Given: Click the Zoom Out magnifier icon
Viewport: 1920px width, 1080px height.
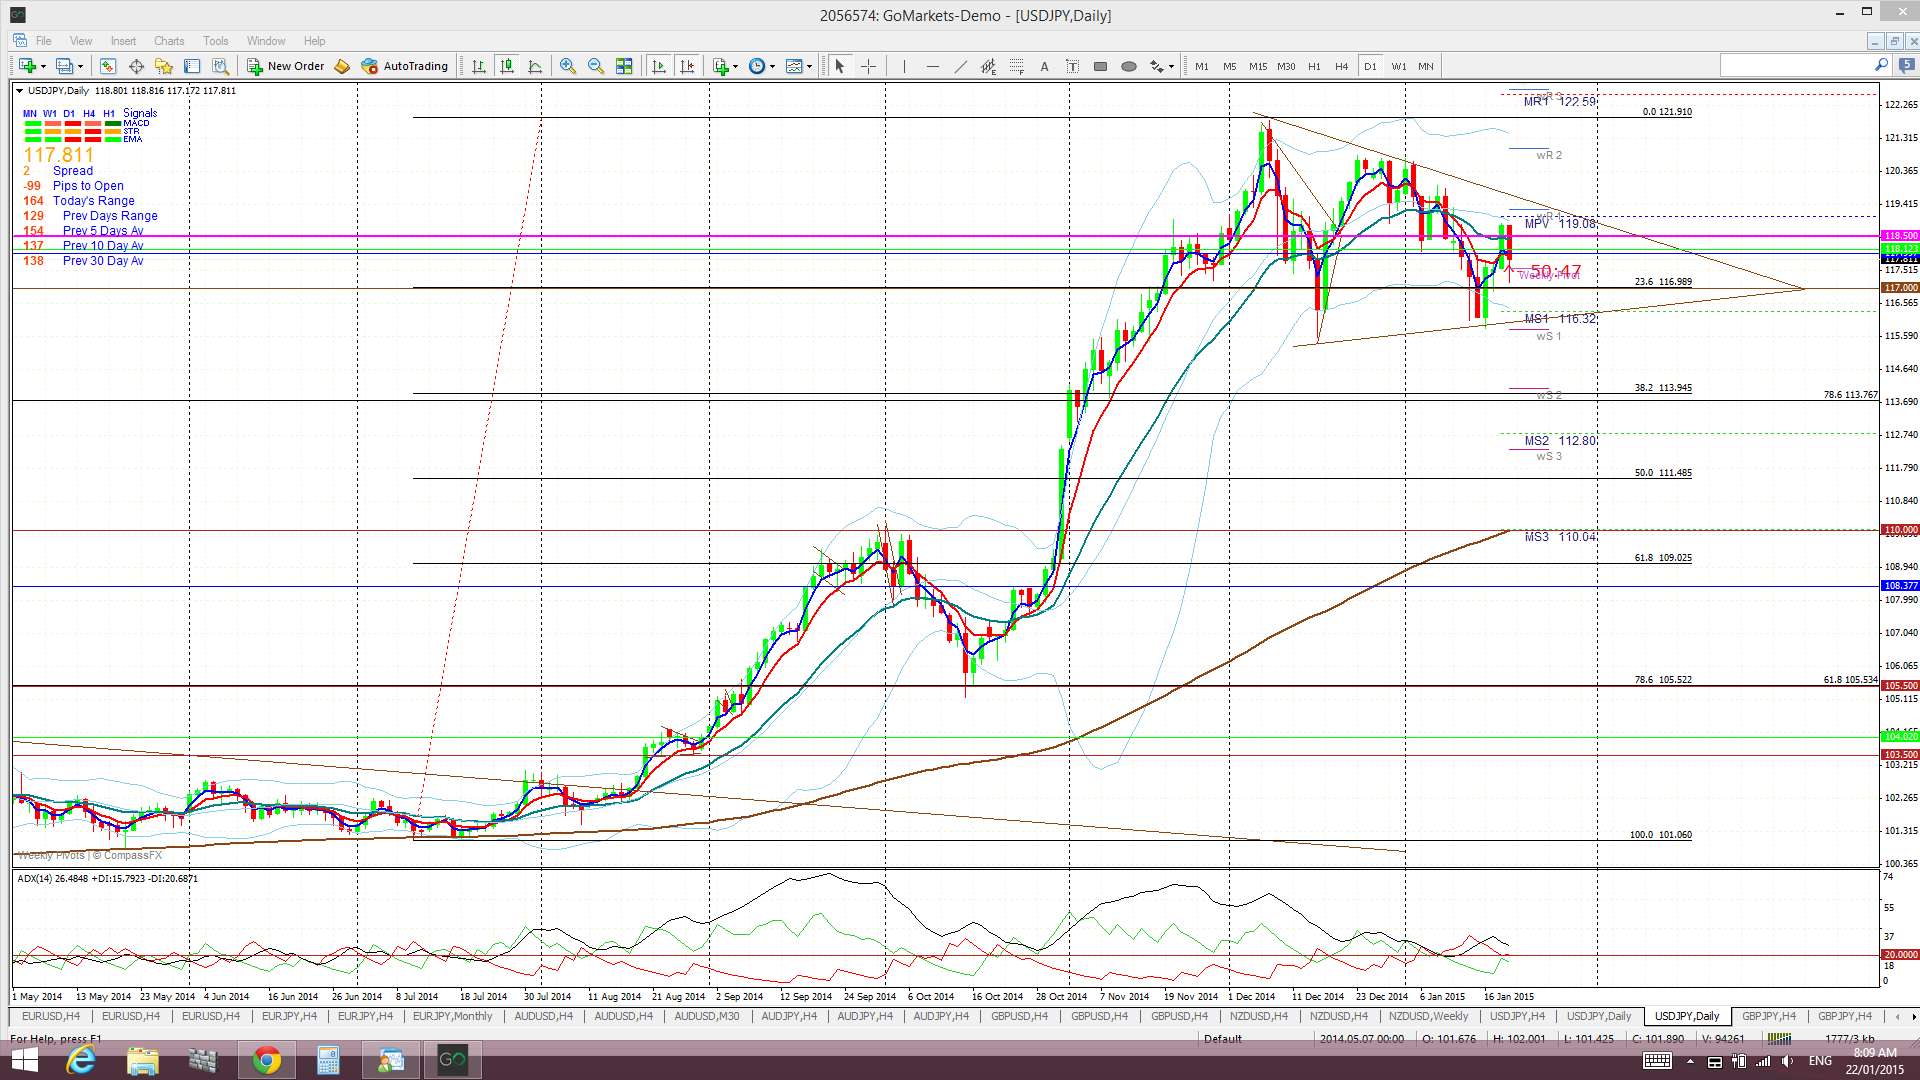Looking at the screenshot, I should tap(596, 66).
